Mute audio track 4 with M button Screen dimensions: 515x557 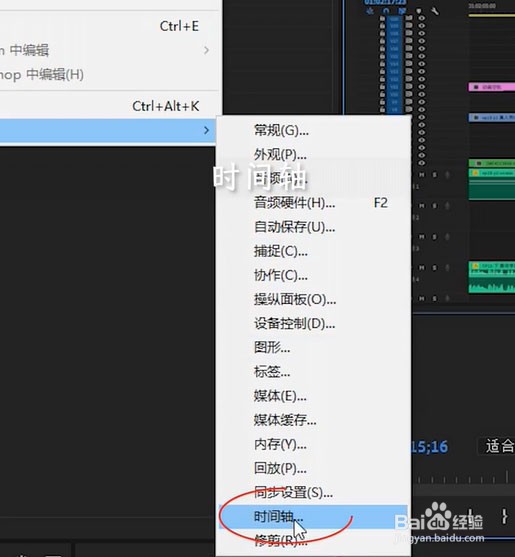[422, 267]
